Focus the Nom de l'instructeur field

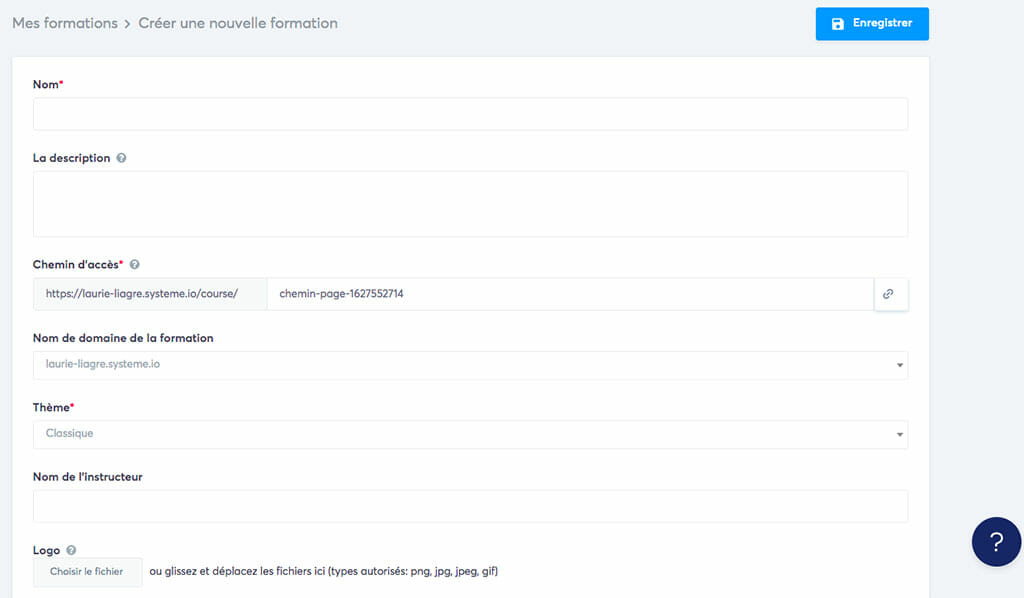click(470, 506)
